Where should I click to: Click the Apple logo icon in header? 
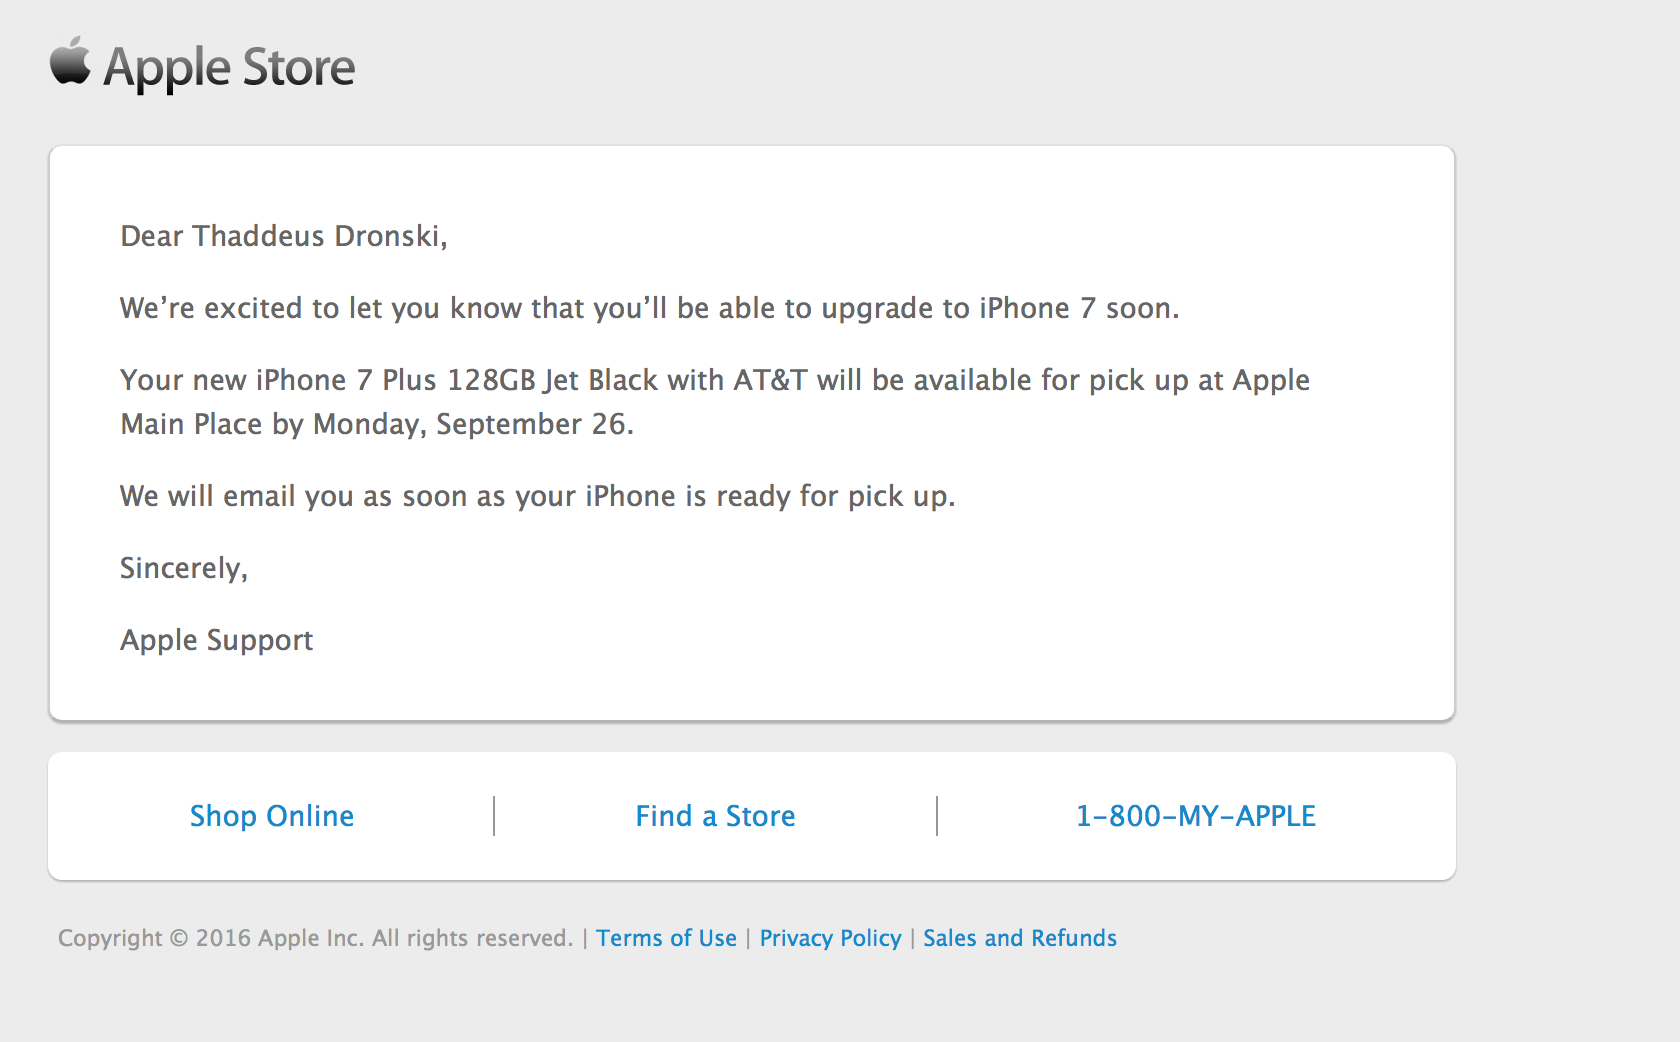(70, 61)
